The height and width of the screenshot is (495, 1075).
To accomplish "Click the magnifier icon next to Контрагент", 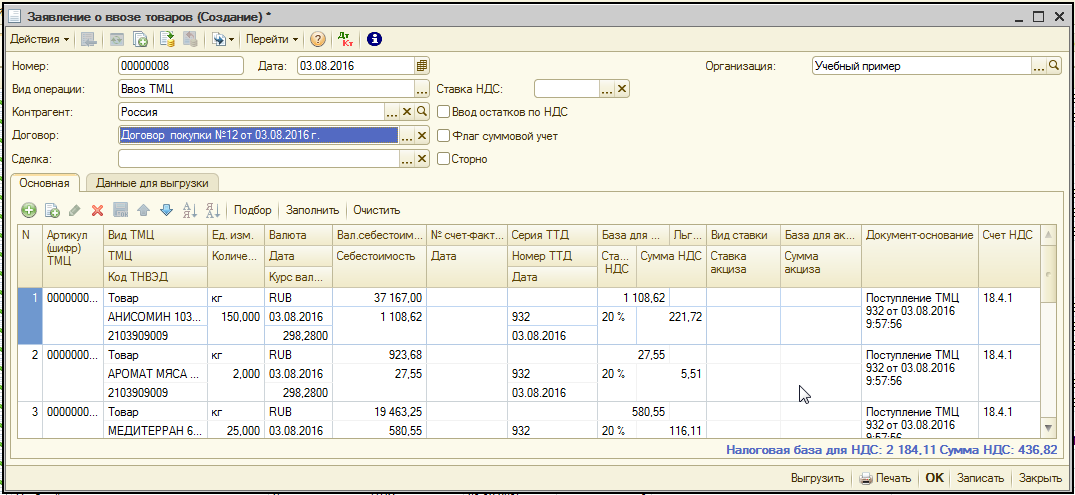I will click(x=422, y=112).
